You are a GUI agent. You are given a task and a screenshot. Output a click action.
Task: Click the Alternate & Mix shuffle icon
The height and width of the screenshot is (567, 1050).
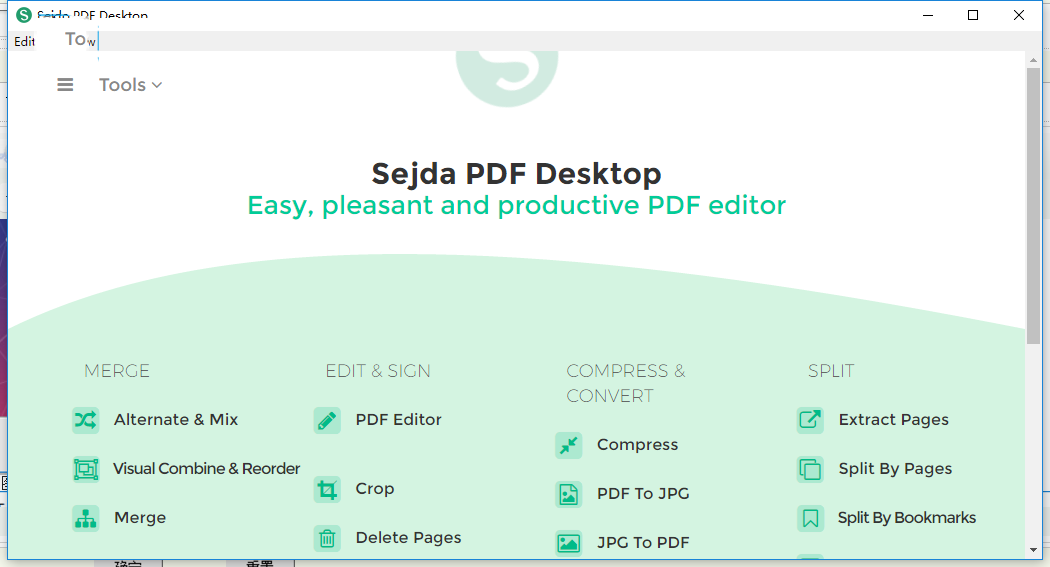86,420
